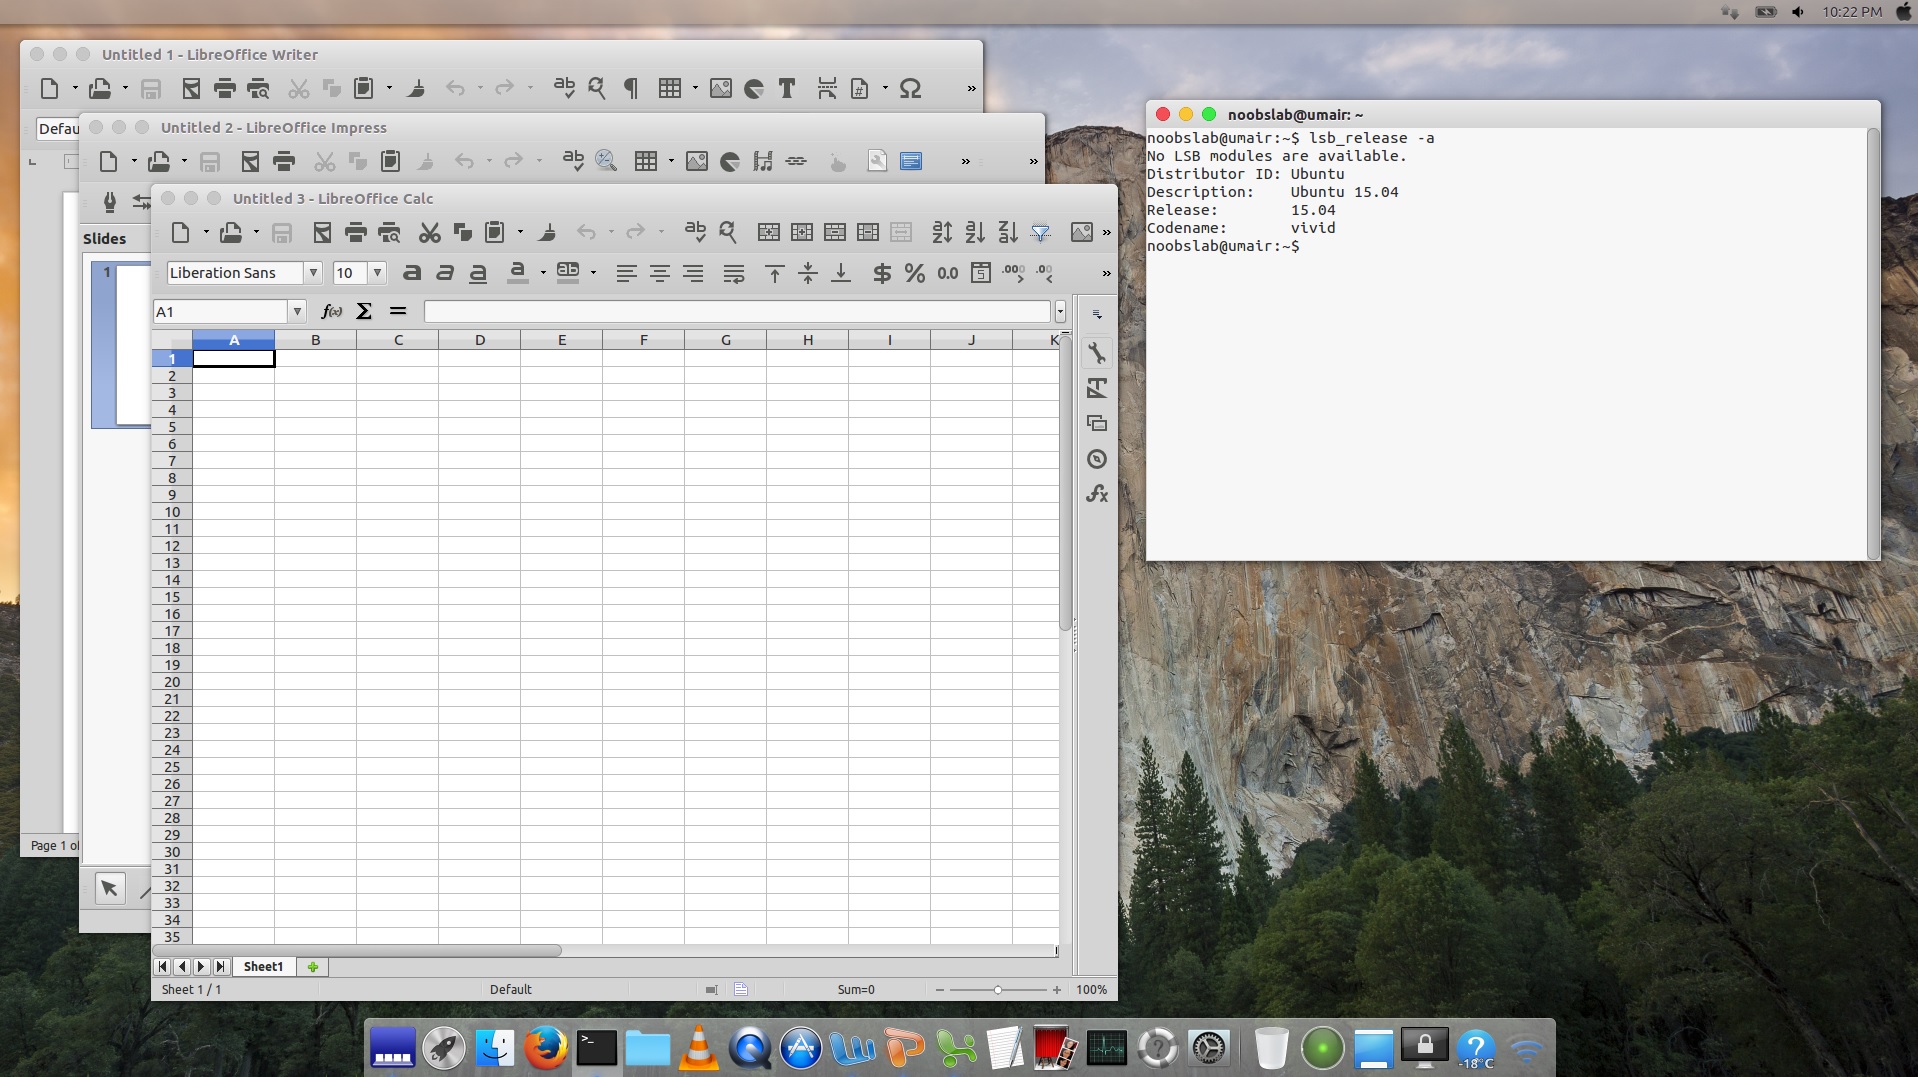The width and height of the screenshot is (1918, 1077).
Task: Toggle Italic in Calc formatting bar
Action: tap(445, 273)
